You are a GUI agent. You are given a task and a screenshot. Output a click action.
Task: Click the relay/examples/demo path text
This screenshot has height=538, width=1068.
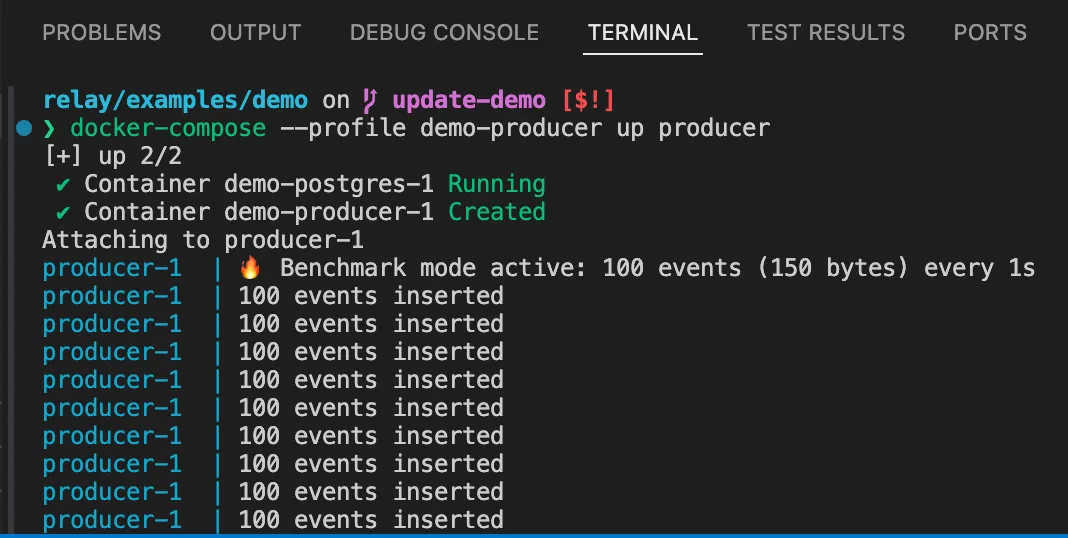point(175,100)
